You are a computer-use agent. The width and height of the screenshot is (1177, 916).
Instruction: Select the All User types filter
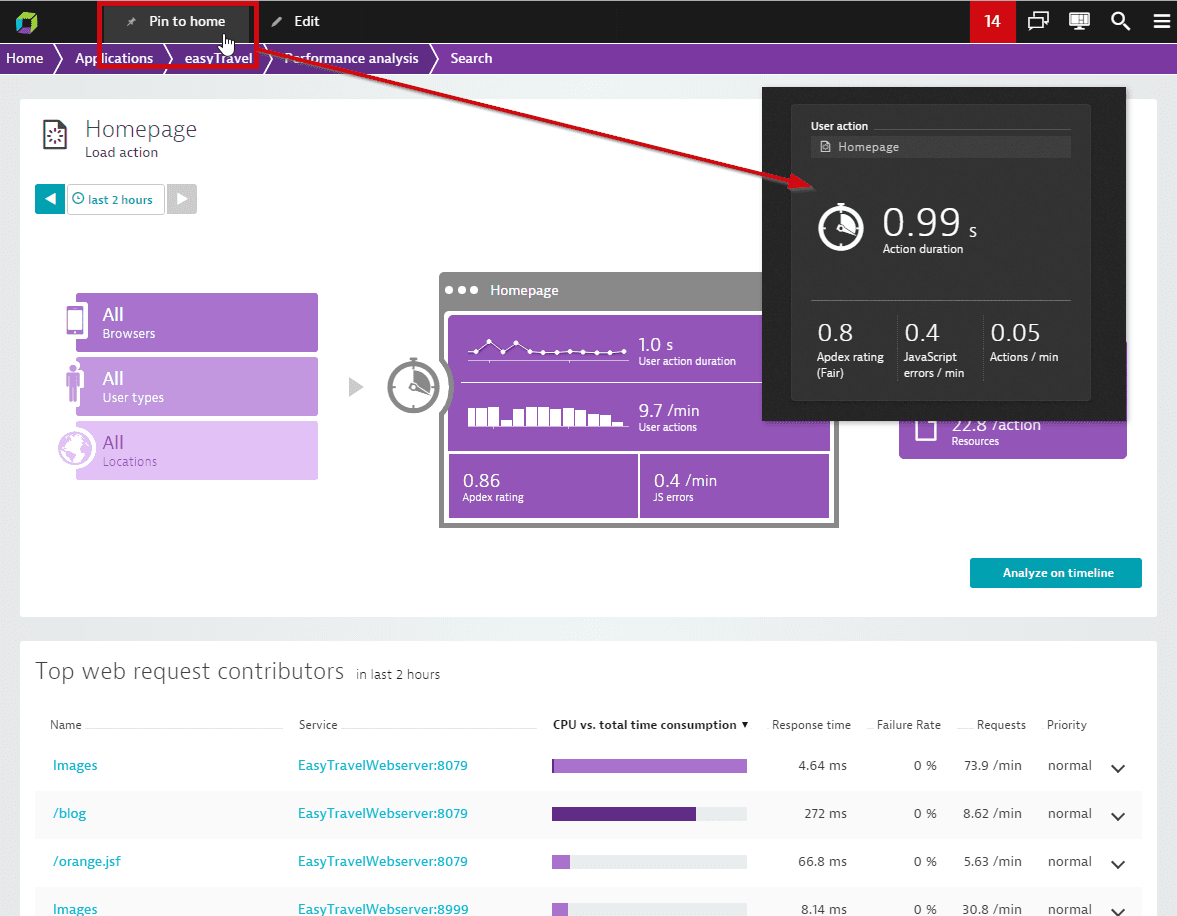[197, 386]
